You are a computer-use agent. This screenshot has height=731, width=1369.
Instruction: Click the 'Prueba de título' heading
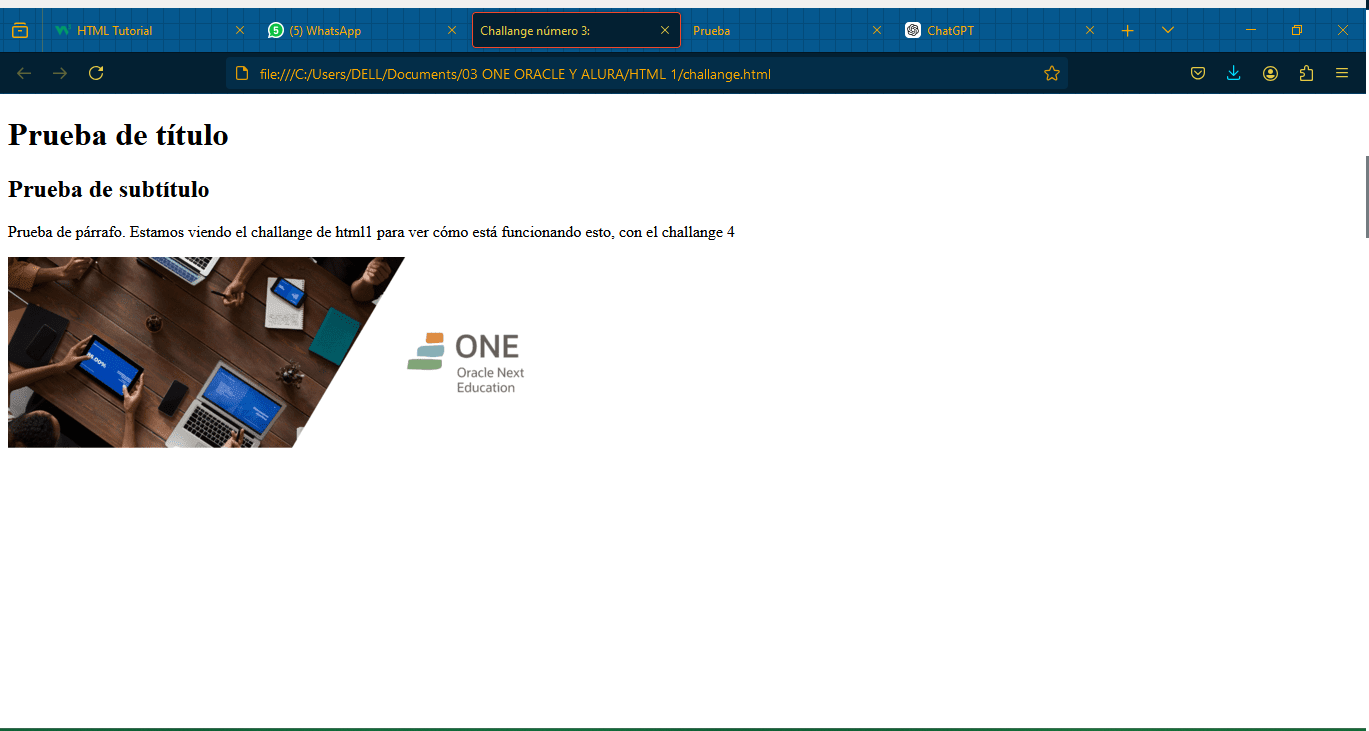tap(118, 135)
